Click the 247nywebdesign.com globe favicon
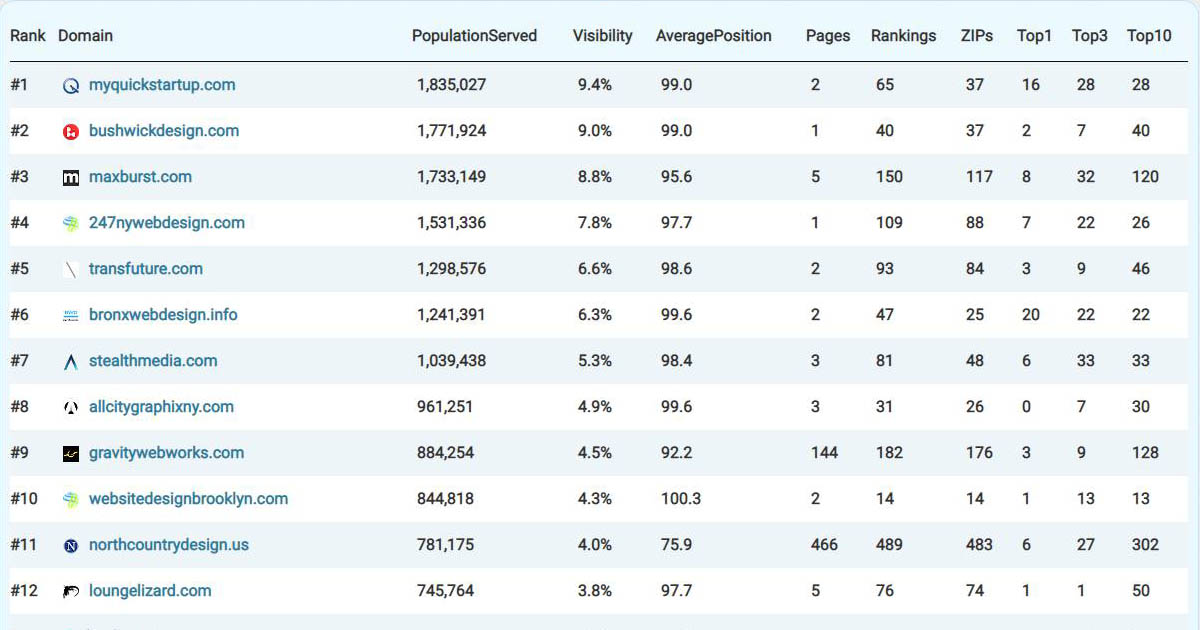This screenshot has width=1200, height=630. tap(70, 223)
